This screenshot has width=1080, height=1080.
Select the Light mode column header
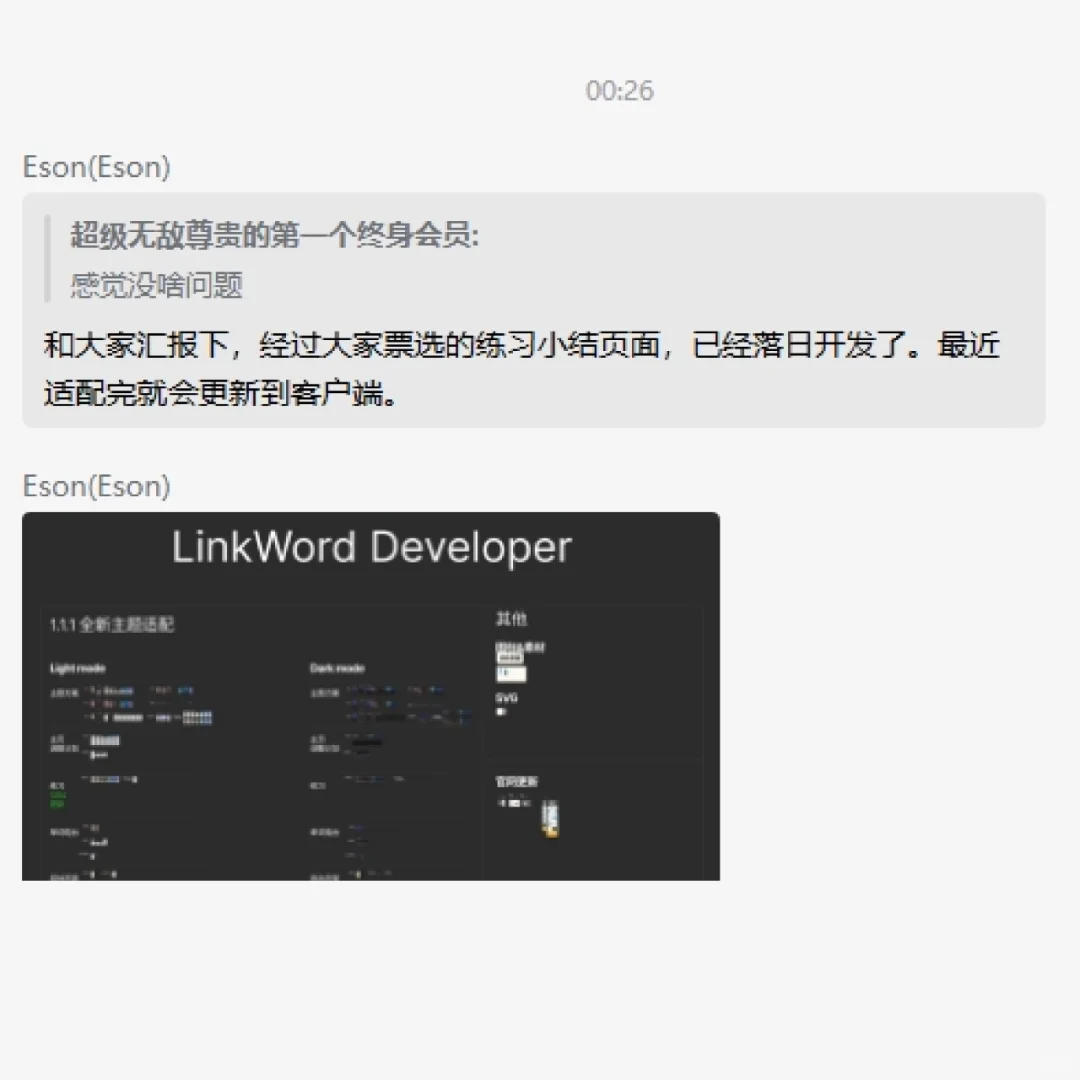(79, 668)
